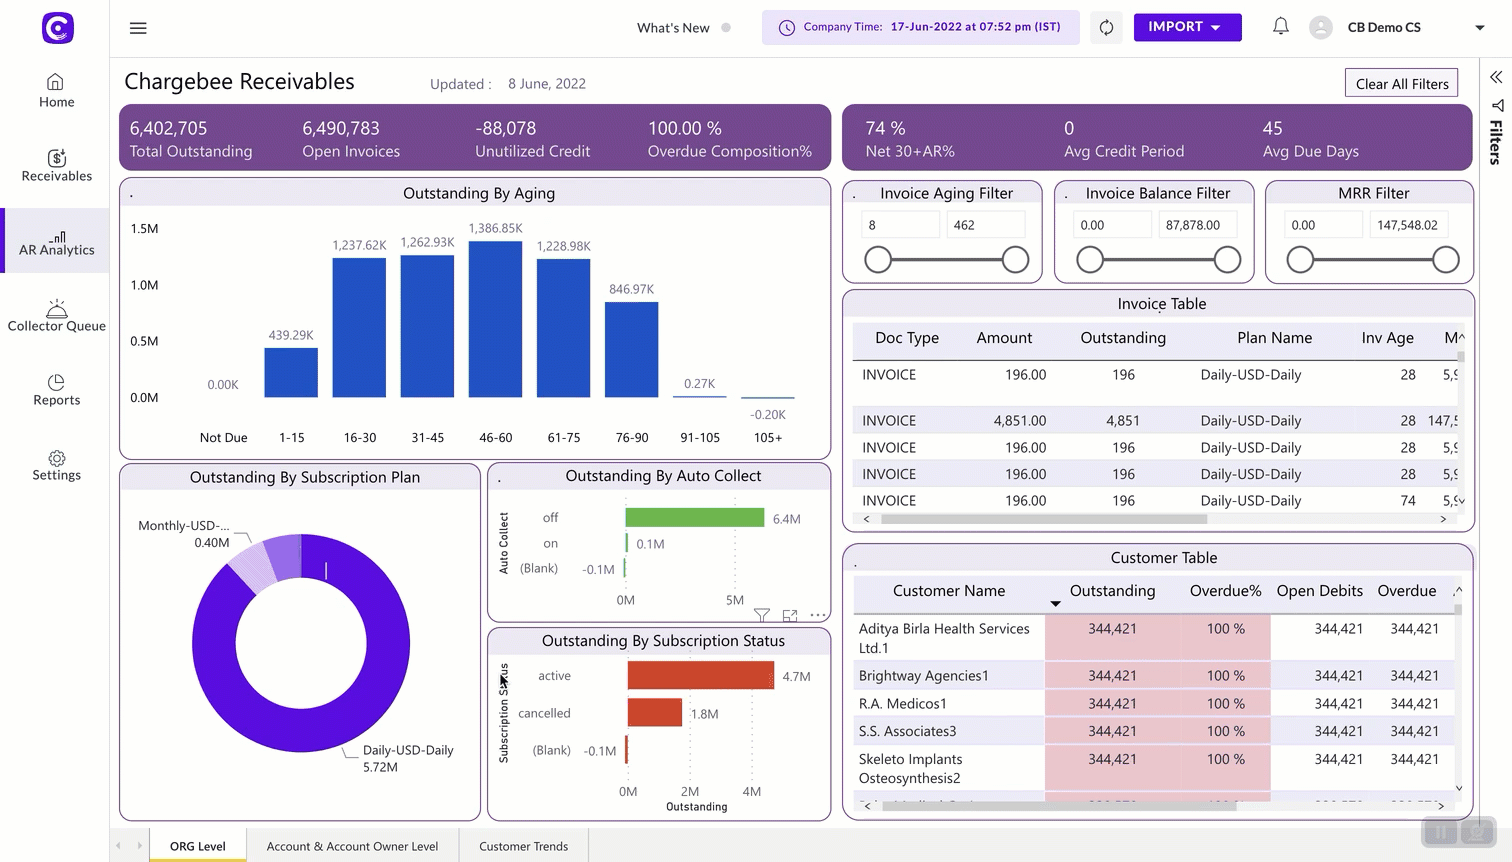The width and height of the screenshot is (1512, 862).
Task: Open Receivables in sidebar
Action: pyautogui.click(x=56, y=166)
